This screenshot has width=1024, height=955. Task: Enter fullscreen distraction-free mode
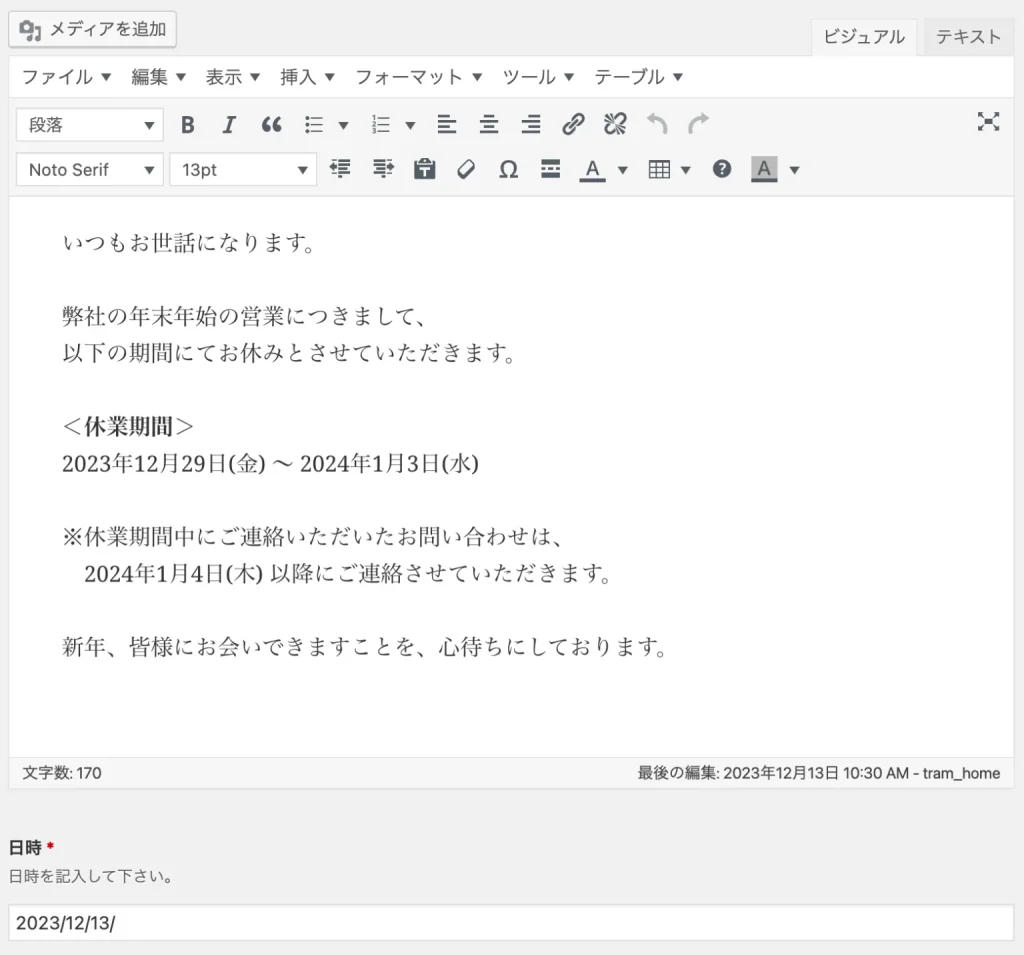point(988,122)
